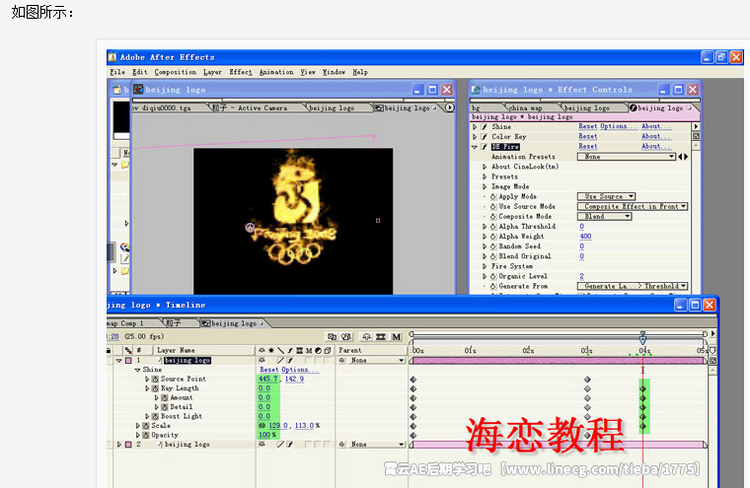This screenshot has width=750, height=488.
Task: Click the Detail property stopwatch icon
Action: tap(165, 407)
